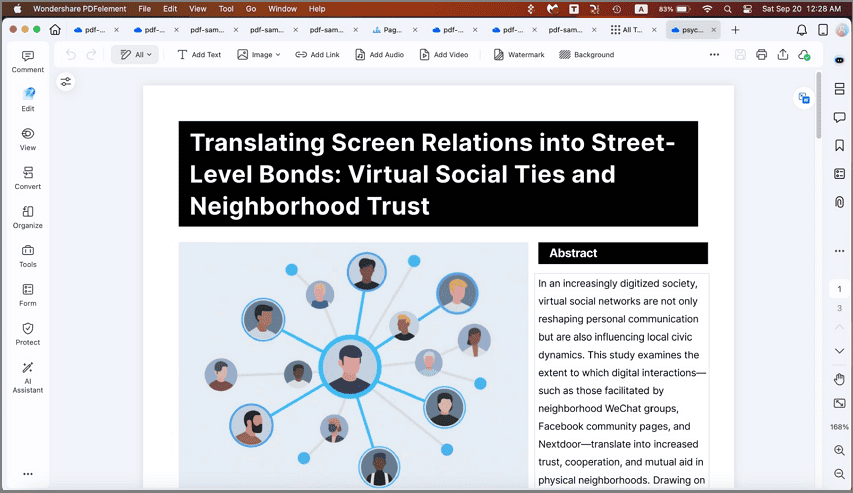Open the translate floating icon
The image size is (853, 493).
(804, 98)
